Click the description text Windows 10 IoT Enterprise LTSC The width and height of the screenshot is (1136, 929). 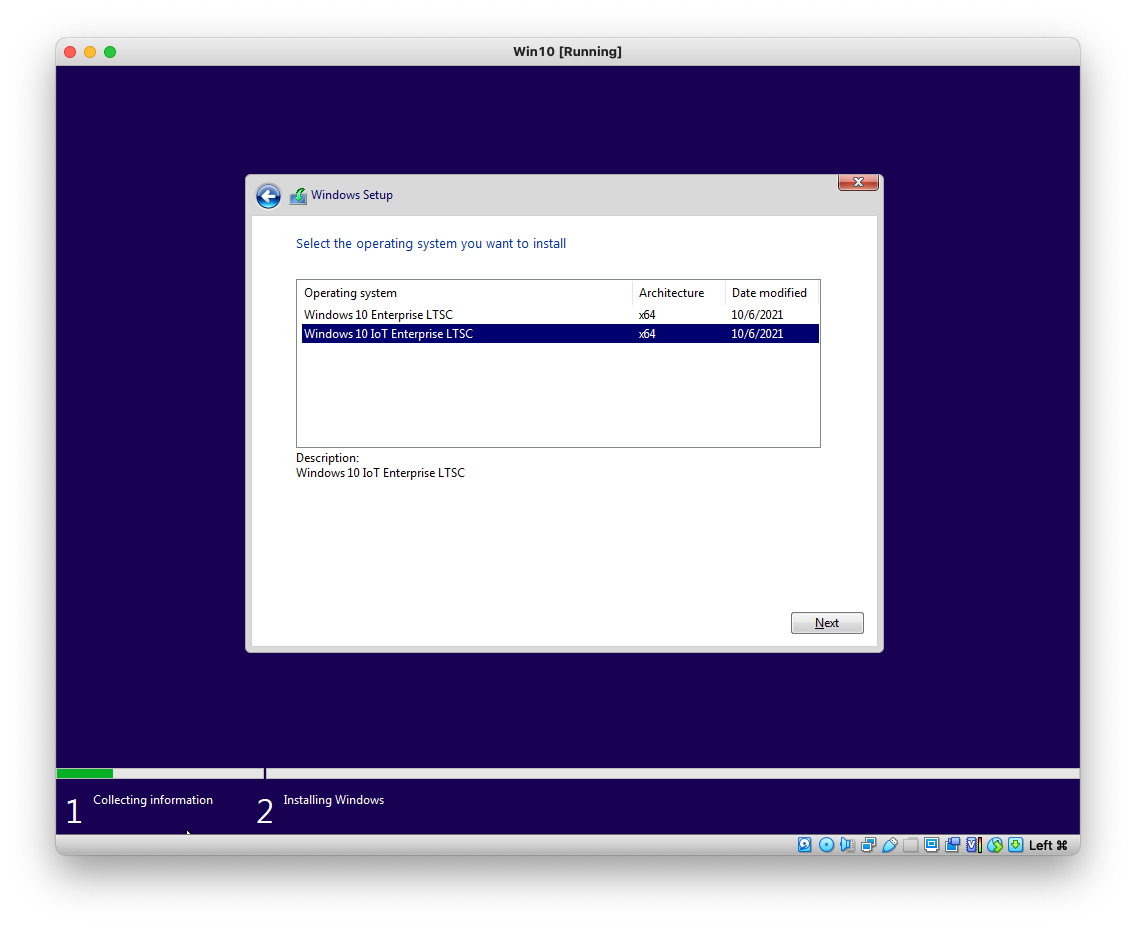pos(380,473)
